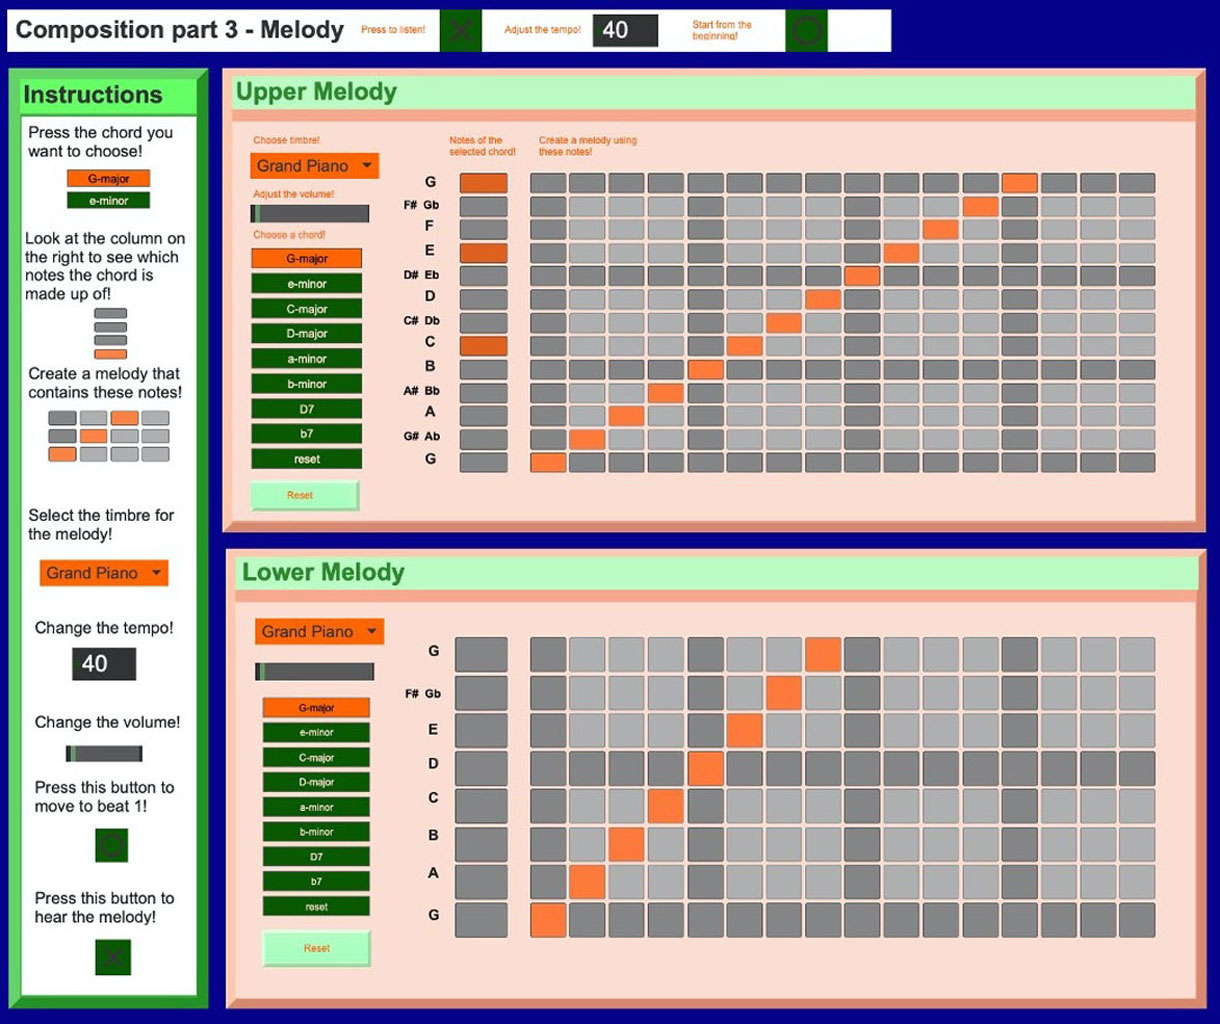Click the G-major example chip in Instructions
This screenshot has height=1024, width=1220.
point(108,179)
